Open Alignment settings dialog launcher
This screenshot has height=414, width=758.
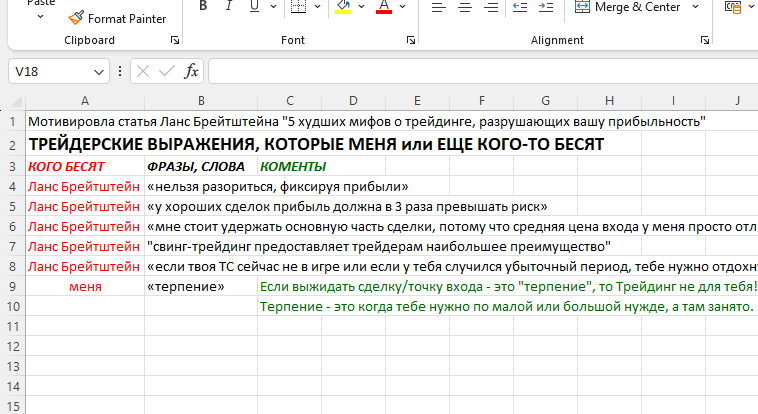tap(705, 40)
